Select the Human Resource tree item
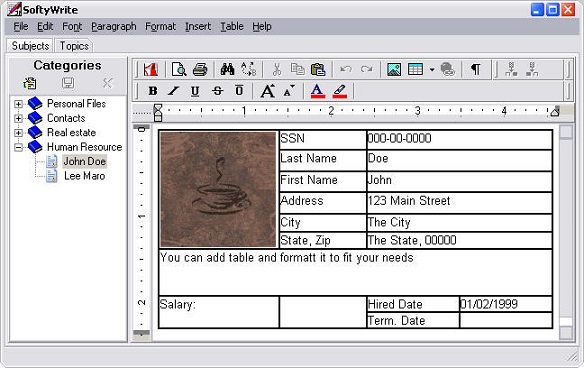The width and height of the screenshot is (584, 368). click(85, 147)
